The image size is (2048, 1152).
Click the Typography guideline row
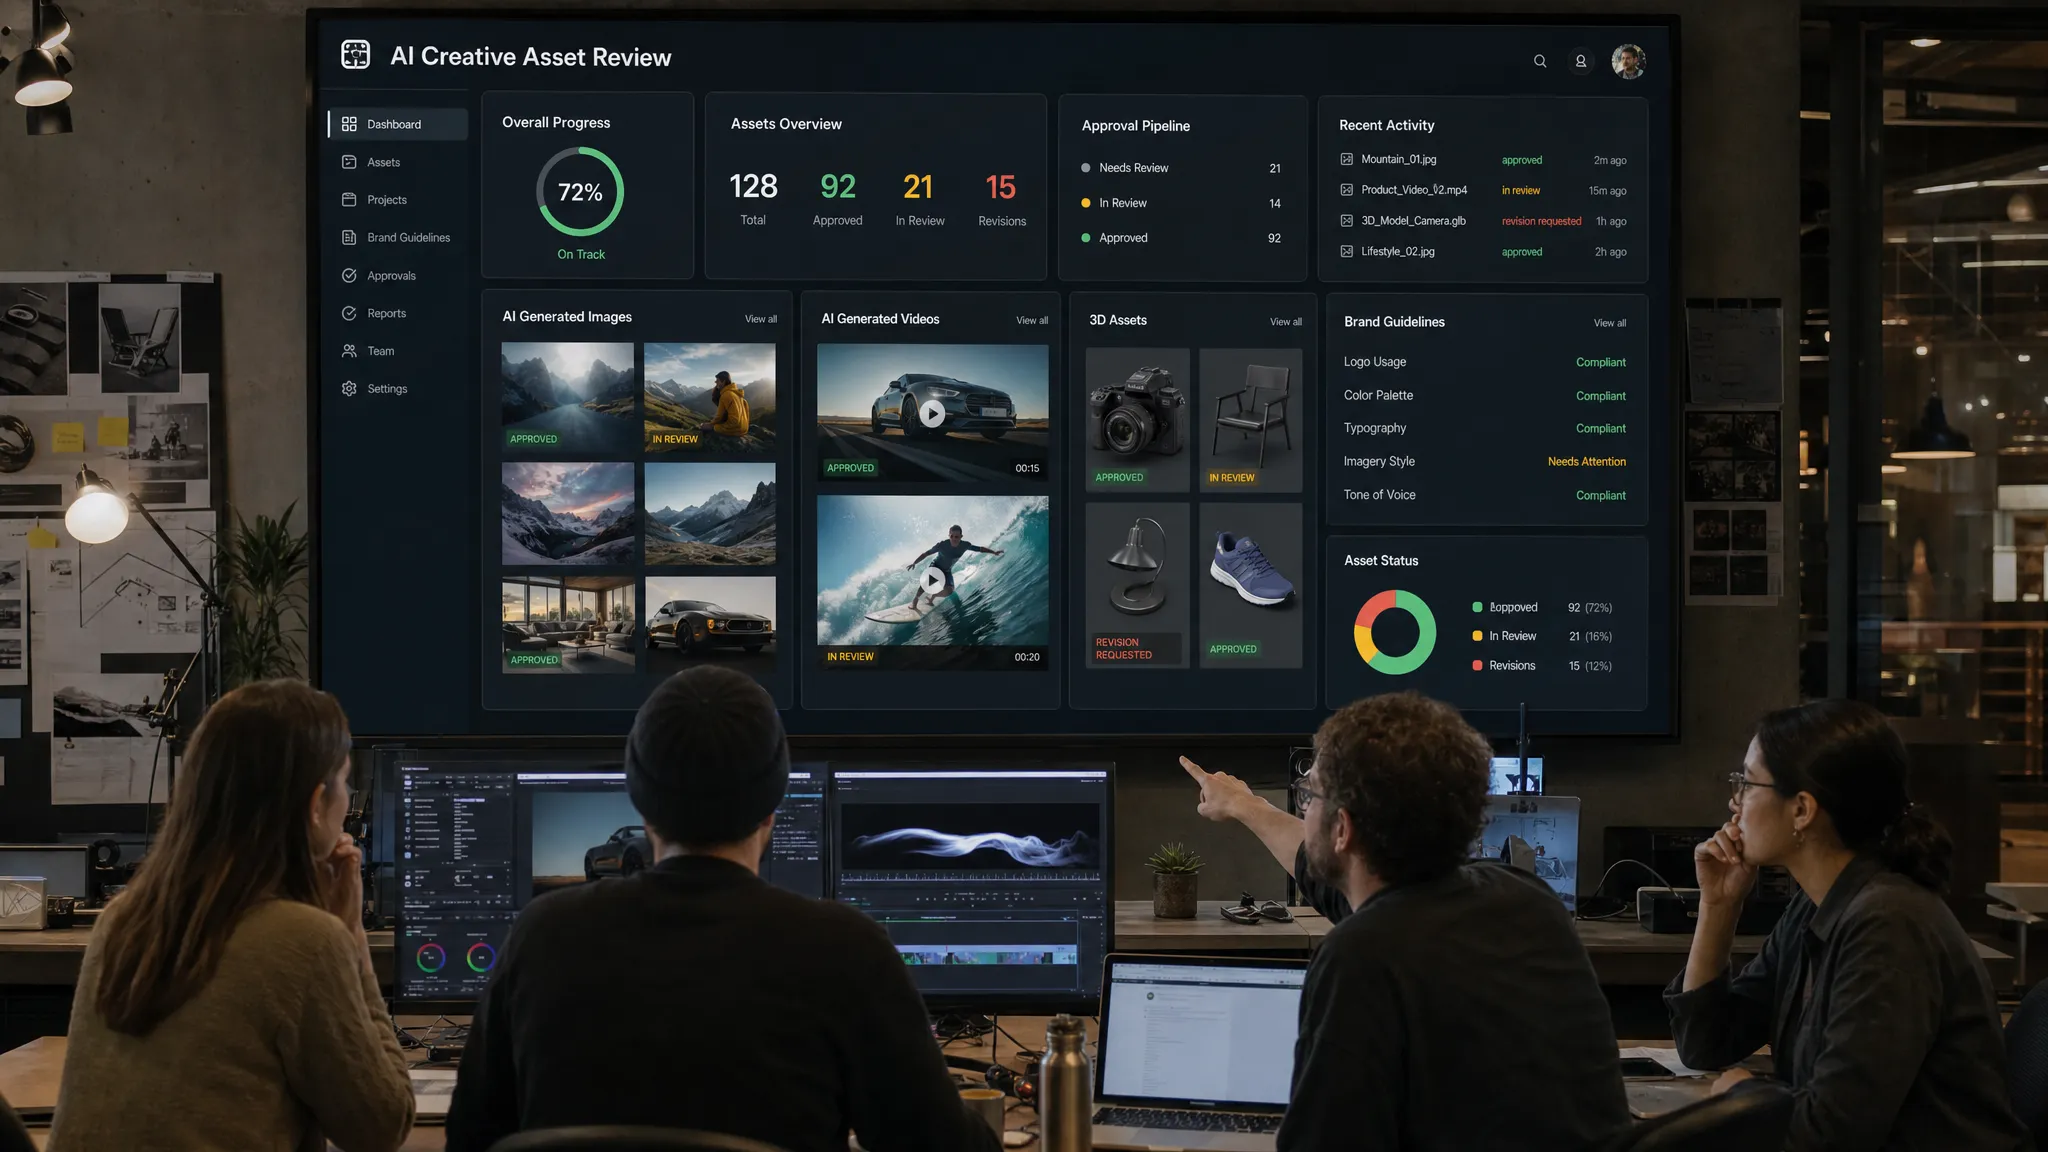coord(1485,428)
